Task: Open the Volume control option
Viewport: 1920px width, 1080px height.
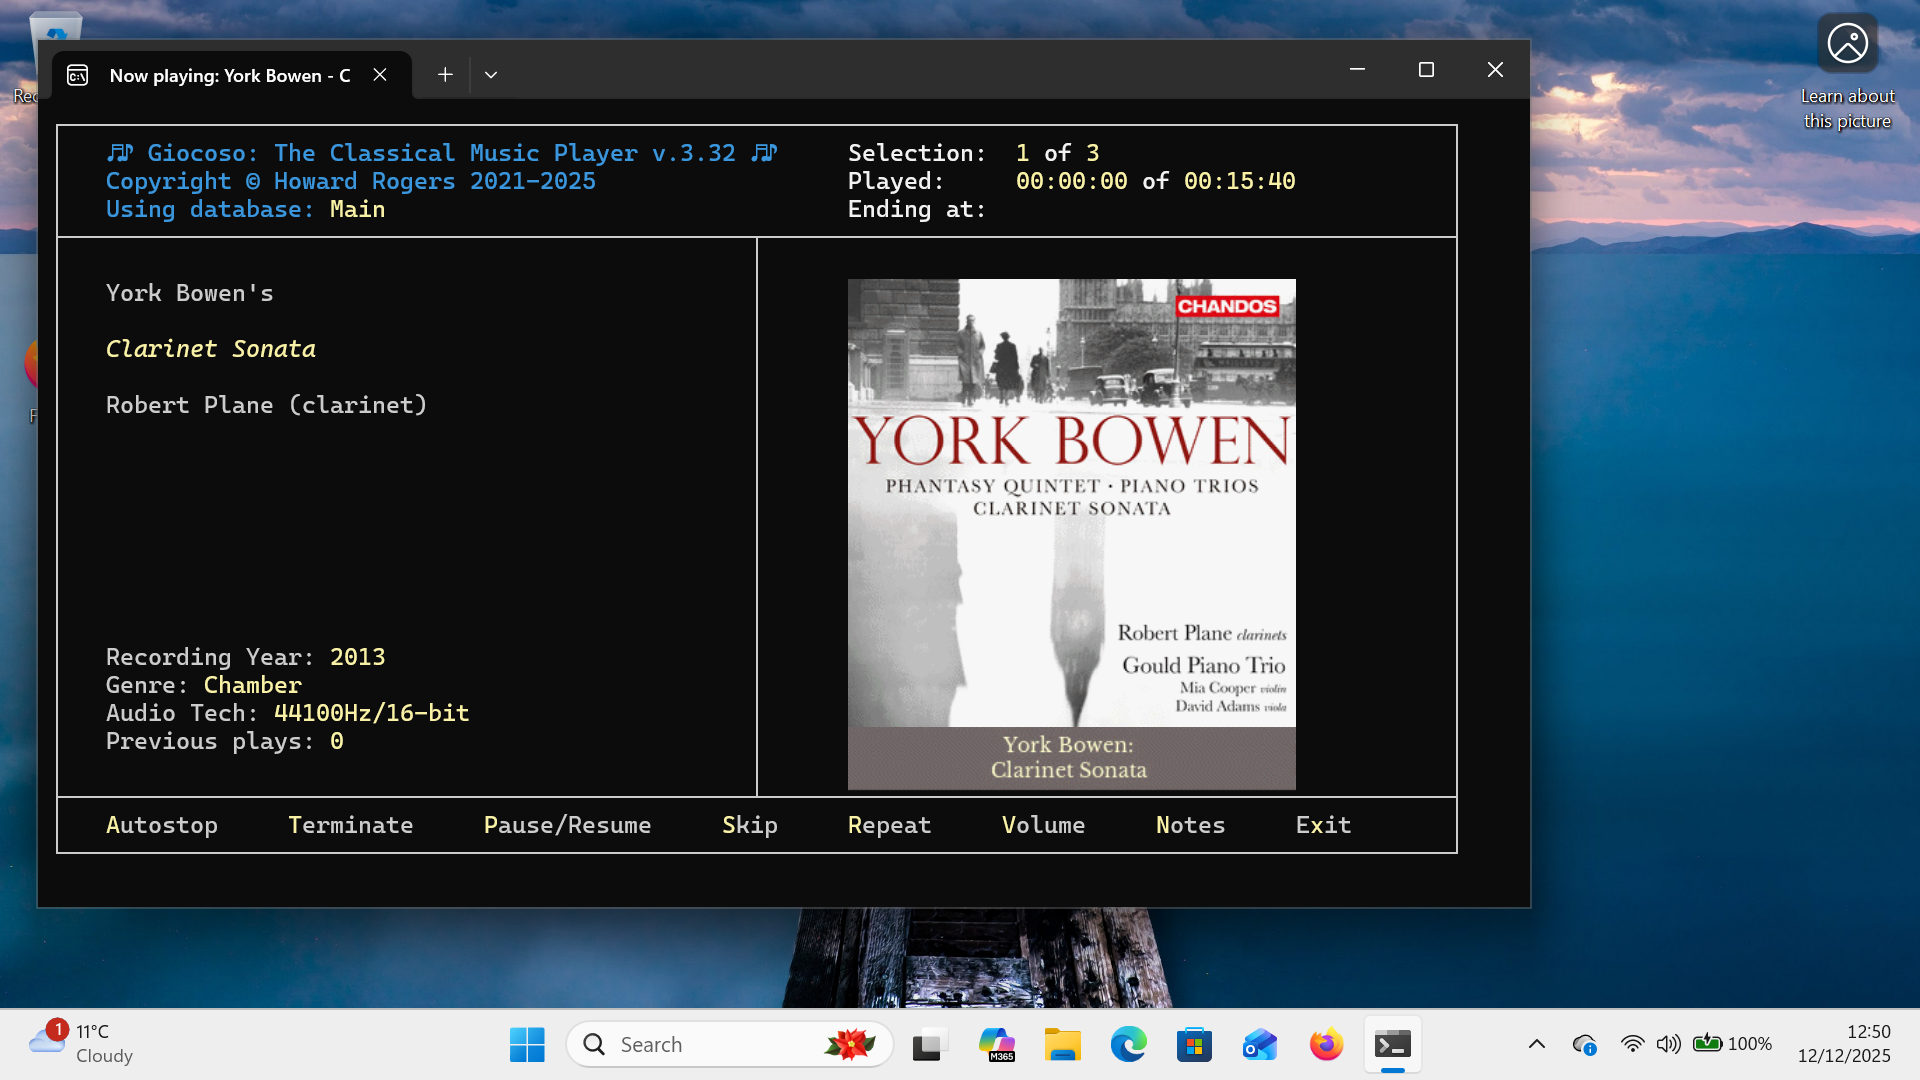Action: click(x=1043, y=825)
